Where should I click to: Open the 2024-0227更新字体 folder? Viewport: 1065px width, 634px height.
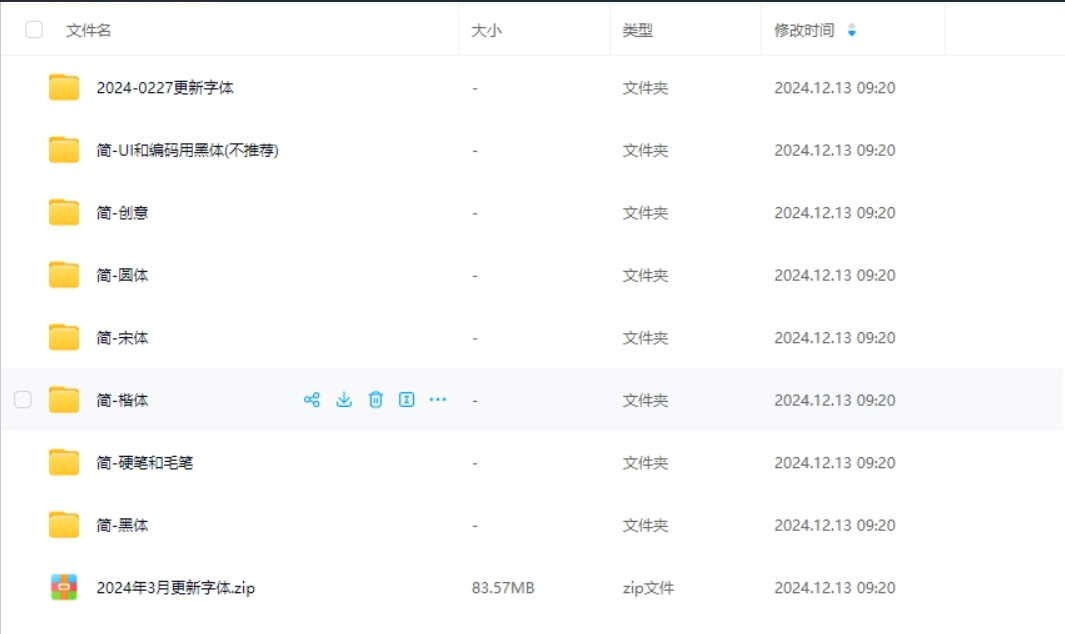pos(165,88)
